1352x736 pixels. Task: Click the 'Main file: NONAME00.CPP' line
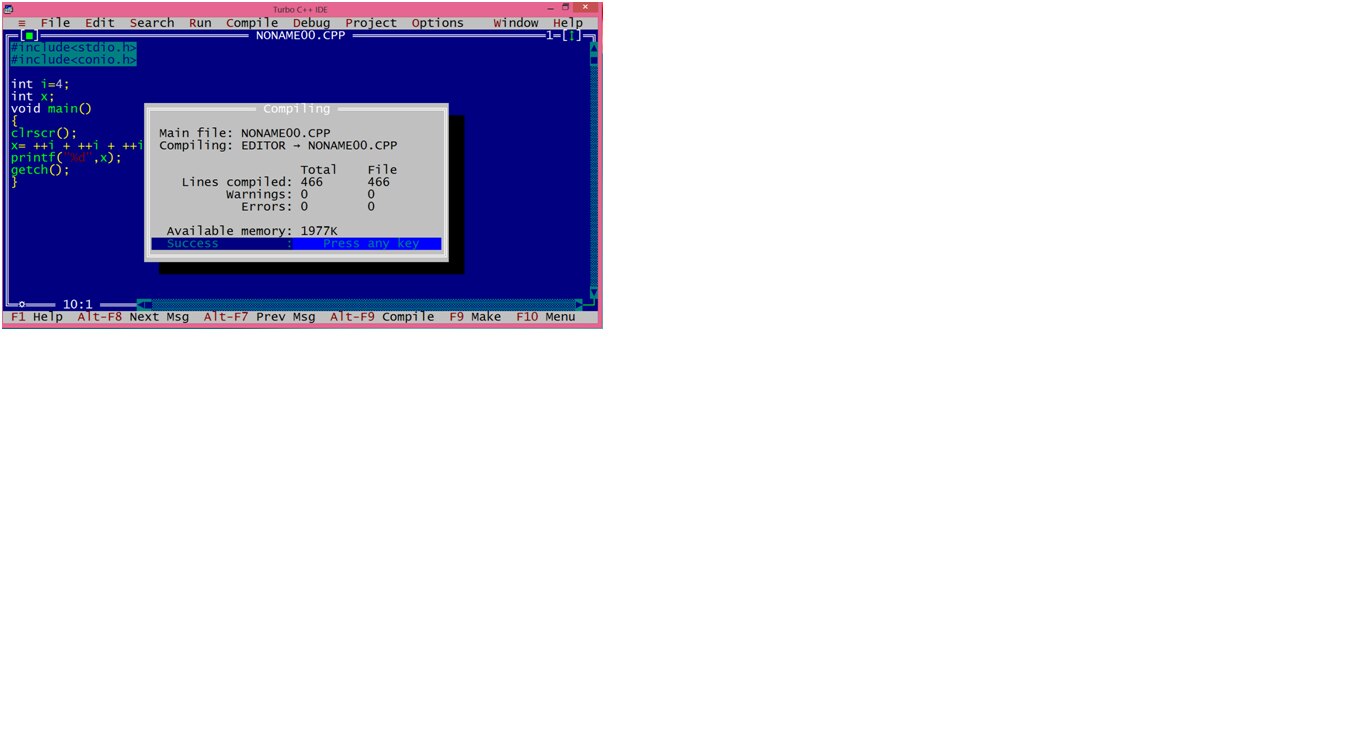tap(245, 133)
